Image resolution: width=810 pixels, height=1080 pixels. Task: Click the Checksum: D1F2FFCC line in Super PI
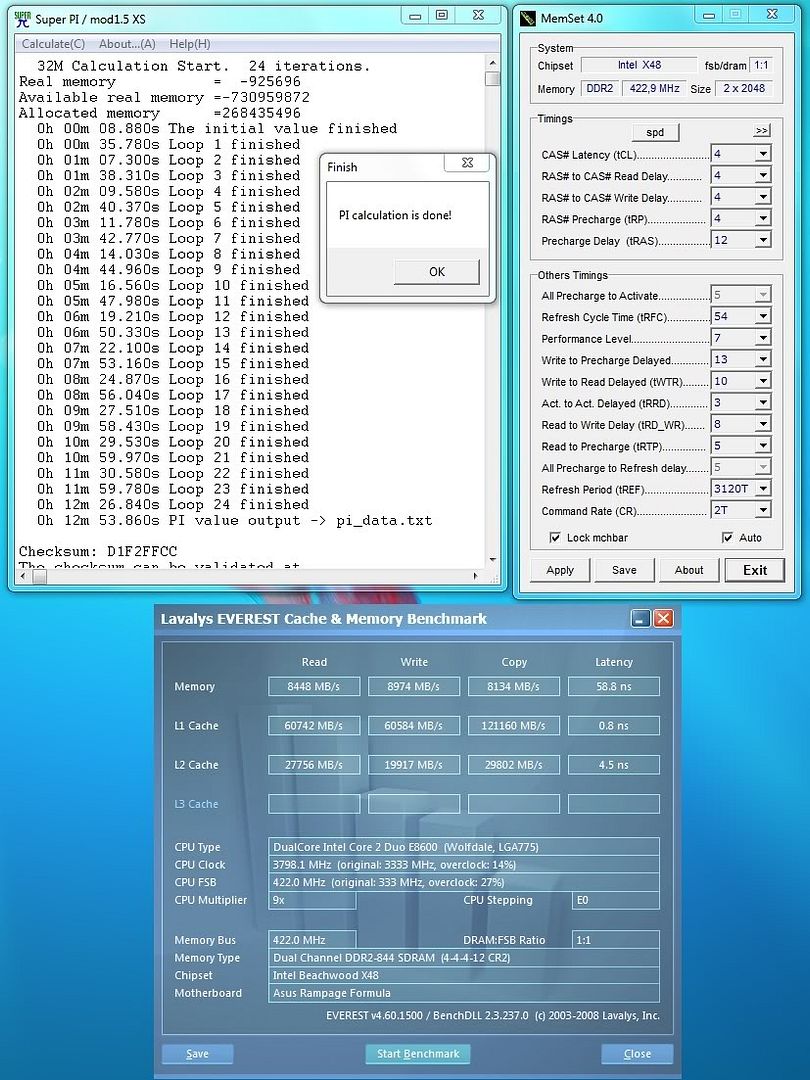(x=98, y=551)
